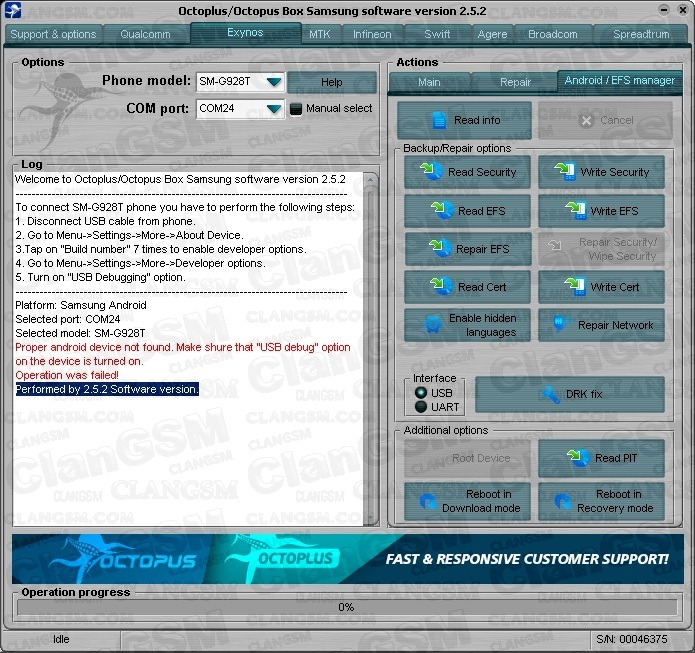Viewport: 695px width, 653px height.
Task: Click the log scrollbar up arrow
Action: 370,180
